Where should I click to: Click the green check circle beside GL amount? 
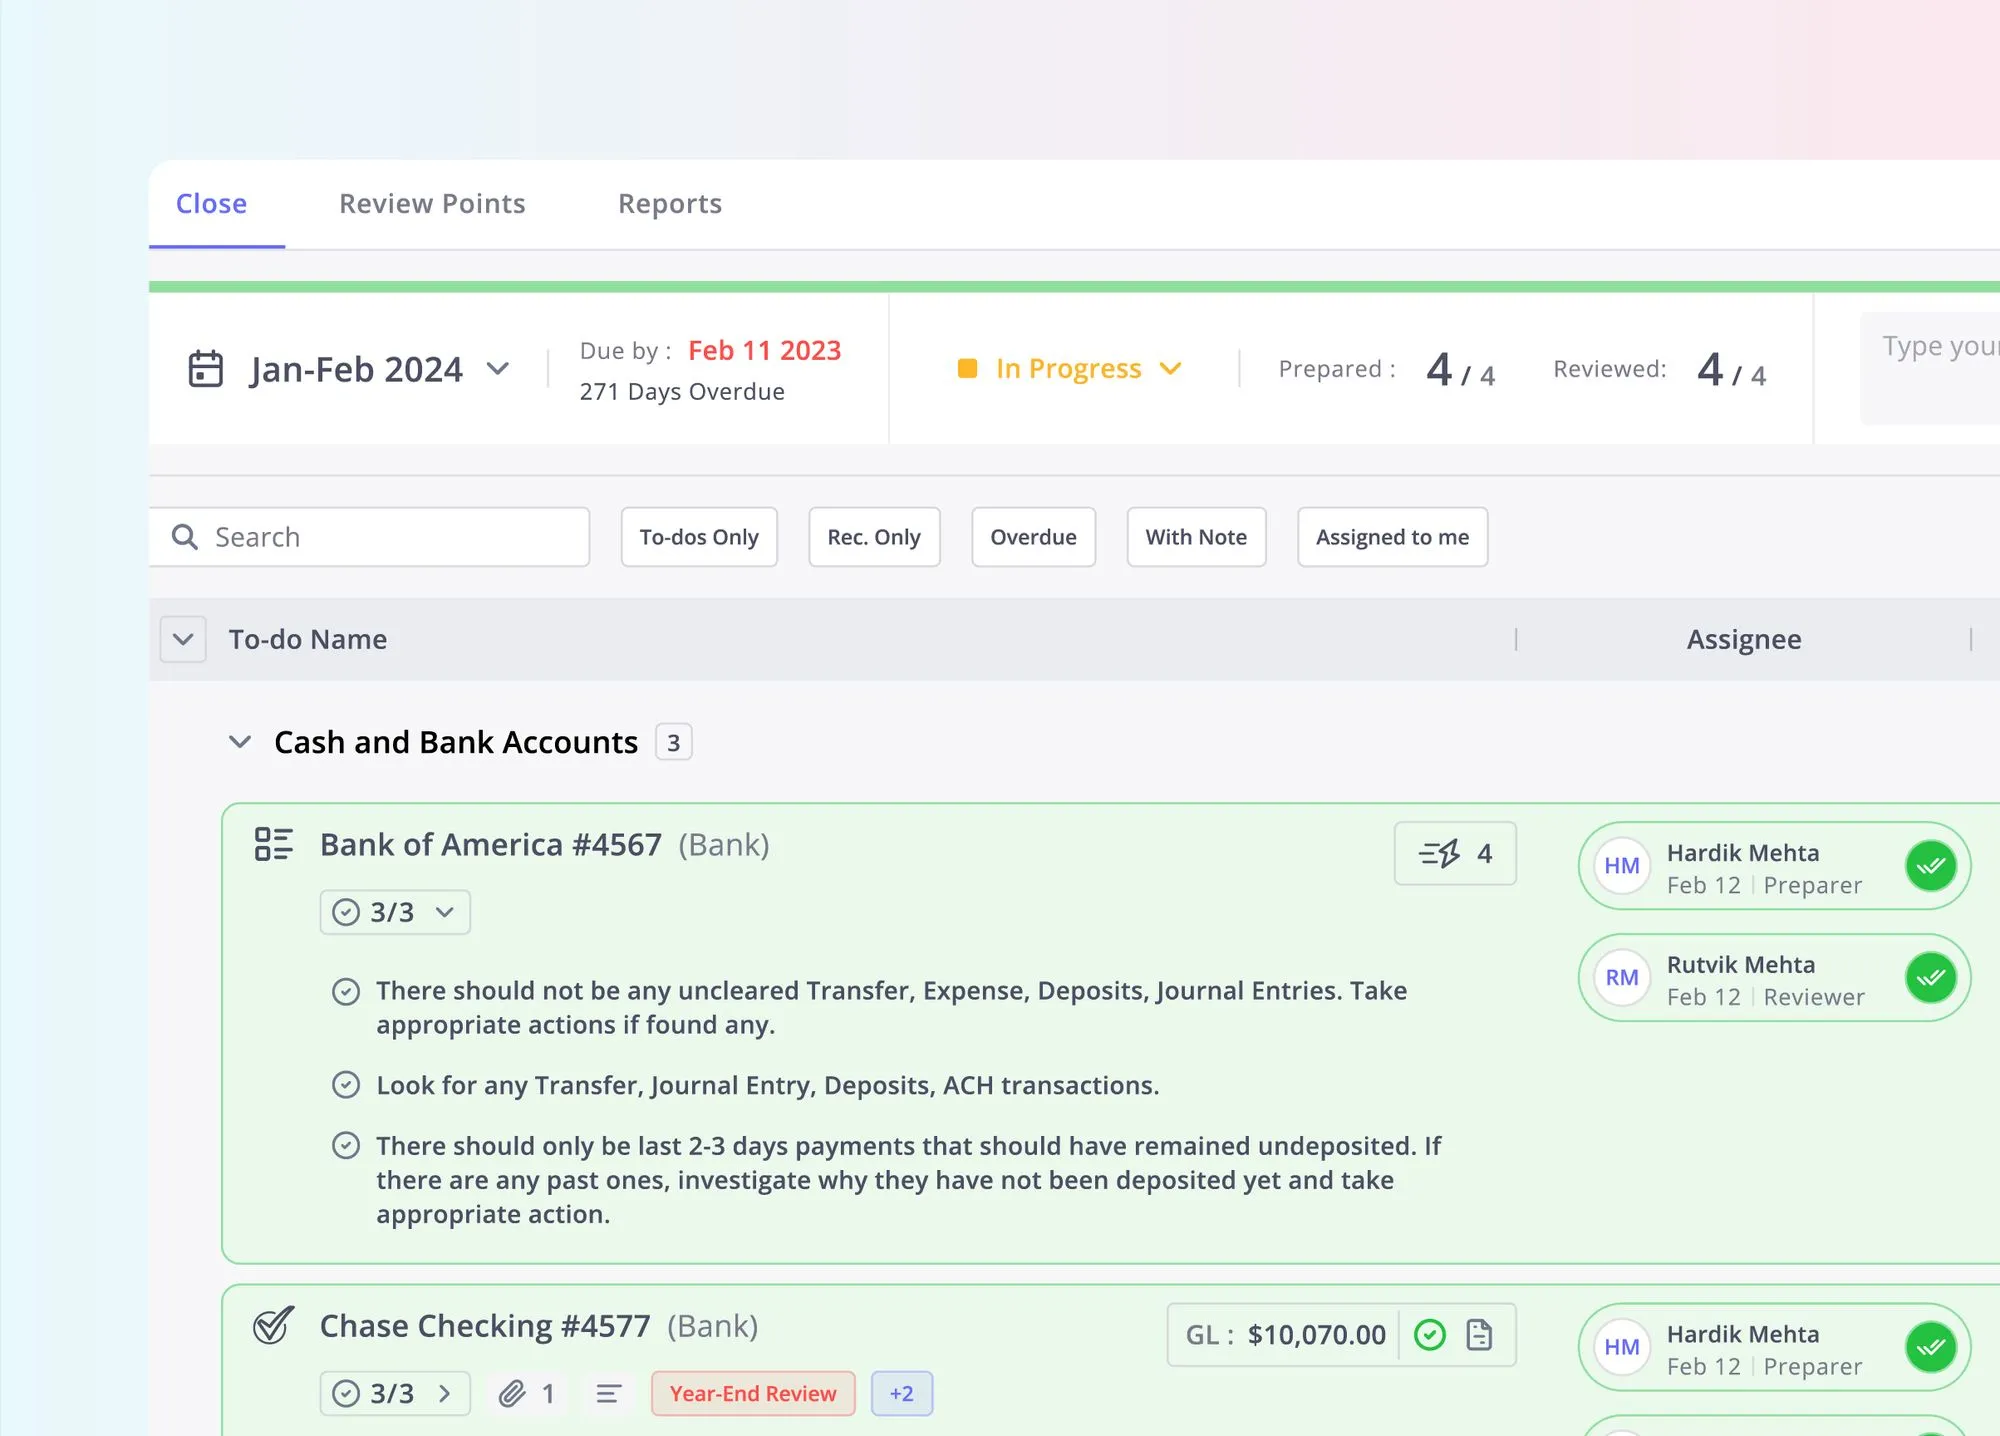pos(1430,1335)
